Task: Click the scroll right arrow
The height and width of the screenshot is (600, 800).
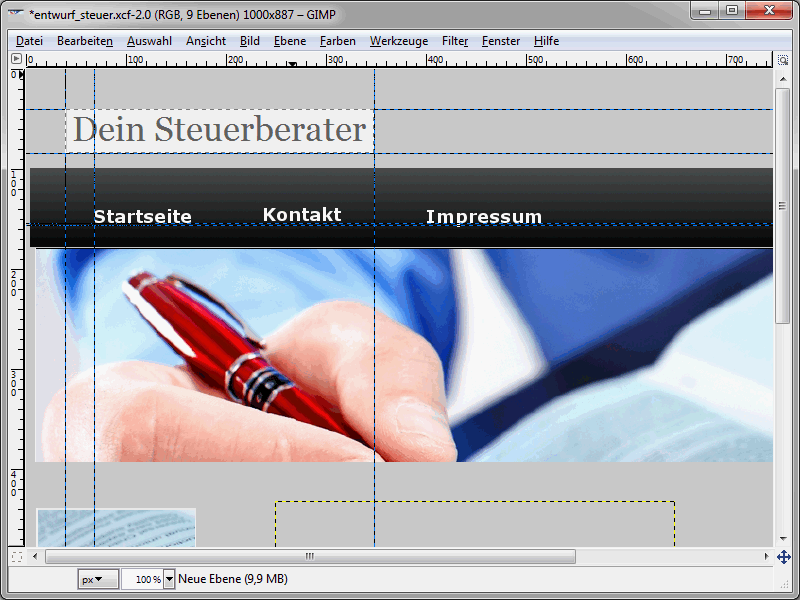Action: (x=766, y=556)
